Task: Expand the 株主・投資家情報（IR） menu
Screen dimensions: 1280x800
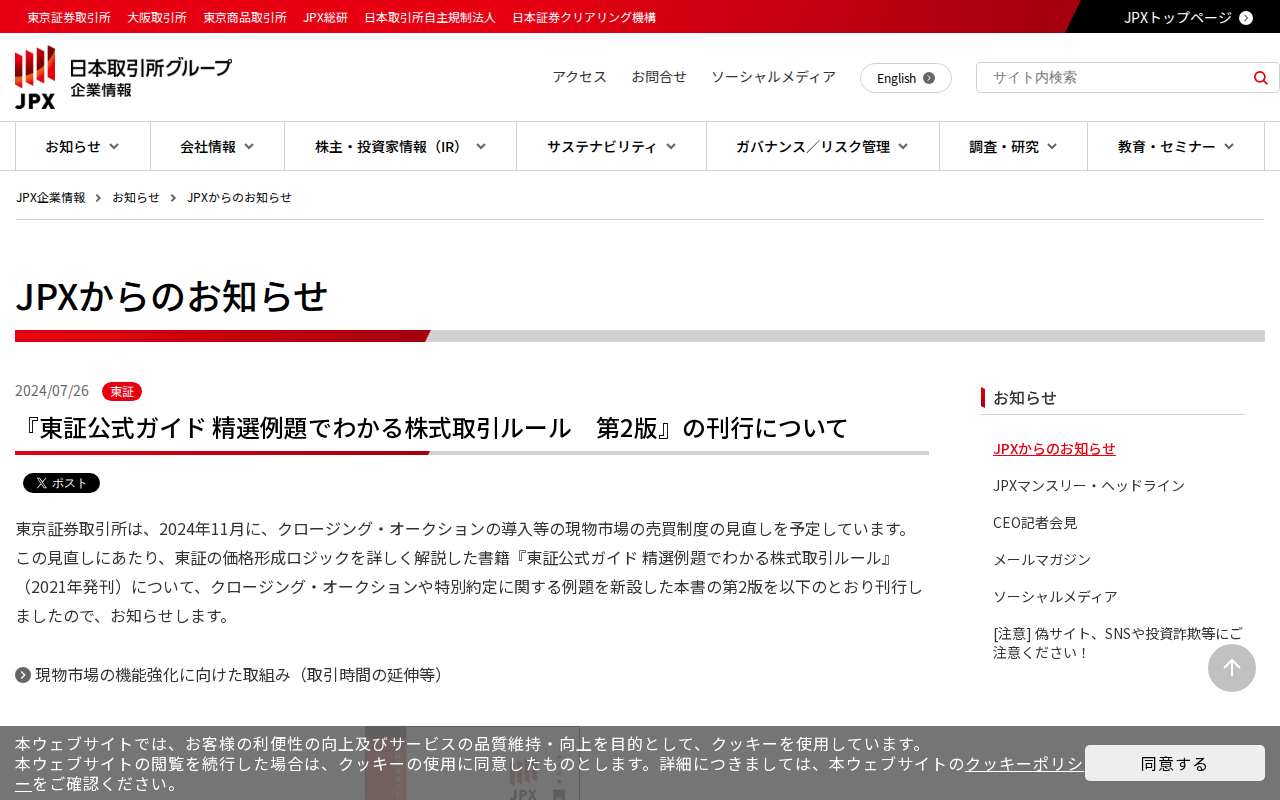Action: point(400,147)
